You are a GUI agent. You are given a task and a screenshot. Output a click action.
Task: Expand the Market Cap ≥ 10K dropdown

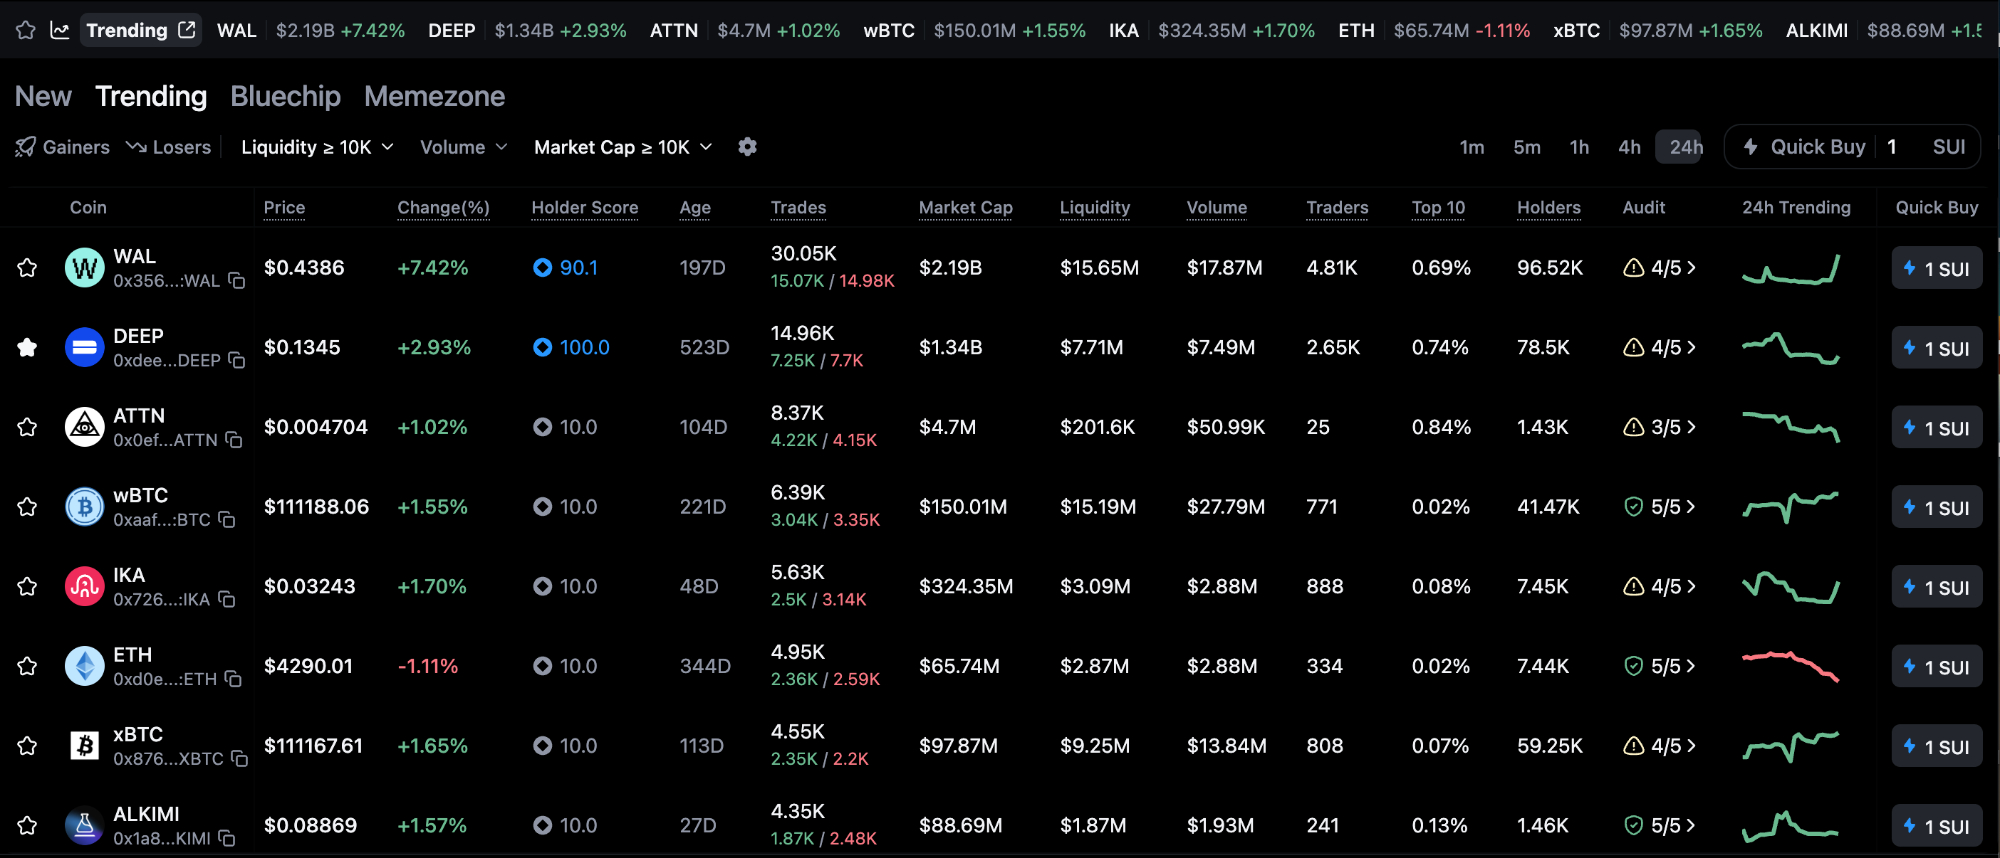tap(622, 147)
